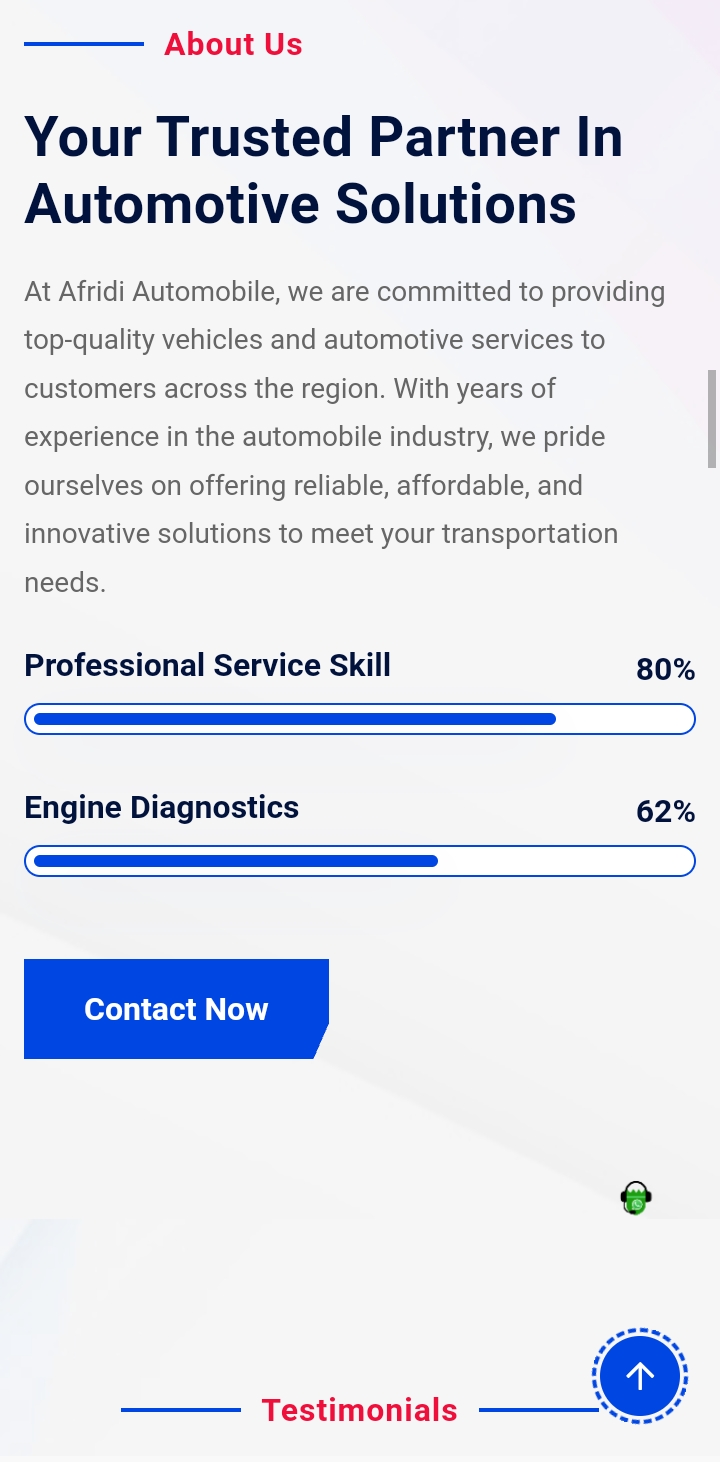Click the 80% value text
Image resolution: width=720 pixels, height=1462 pixels.
[x=665, y=669]
